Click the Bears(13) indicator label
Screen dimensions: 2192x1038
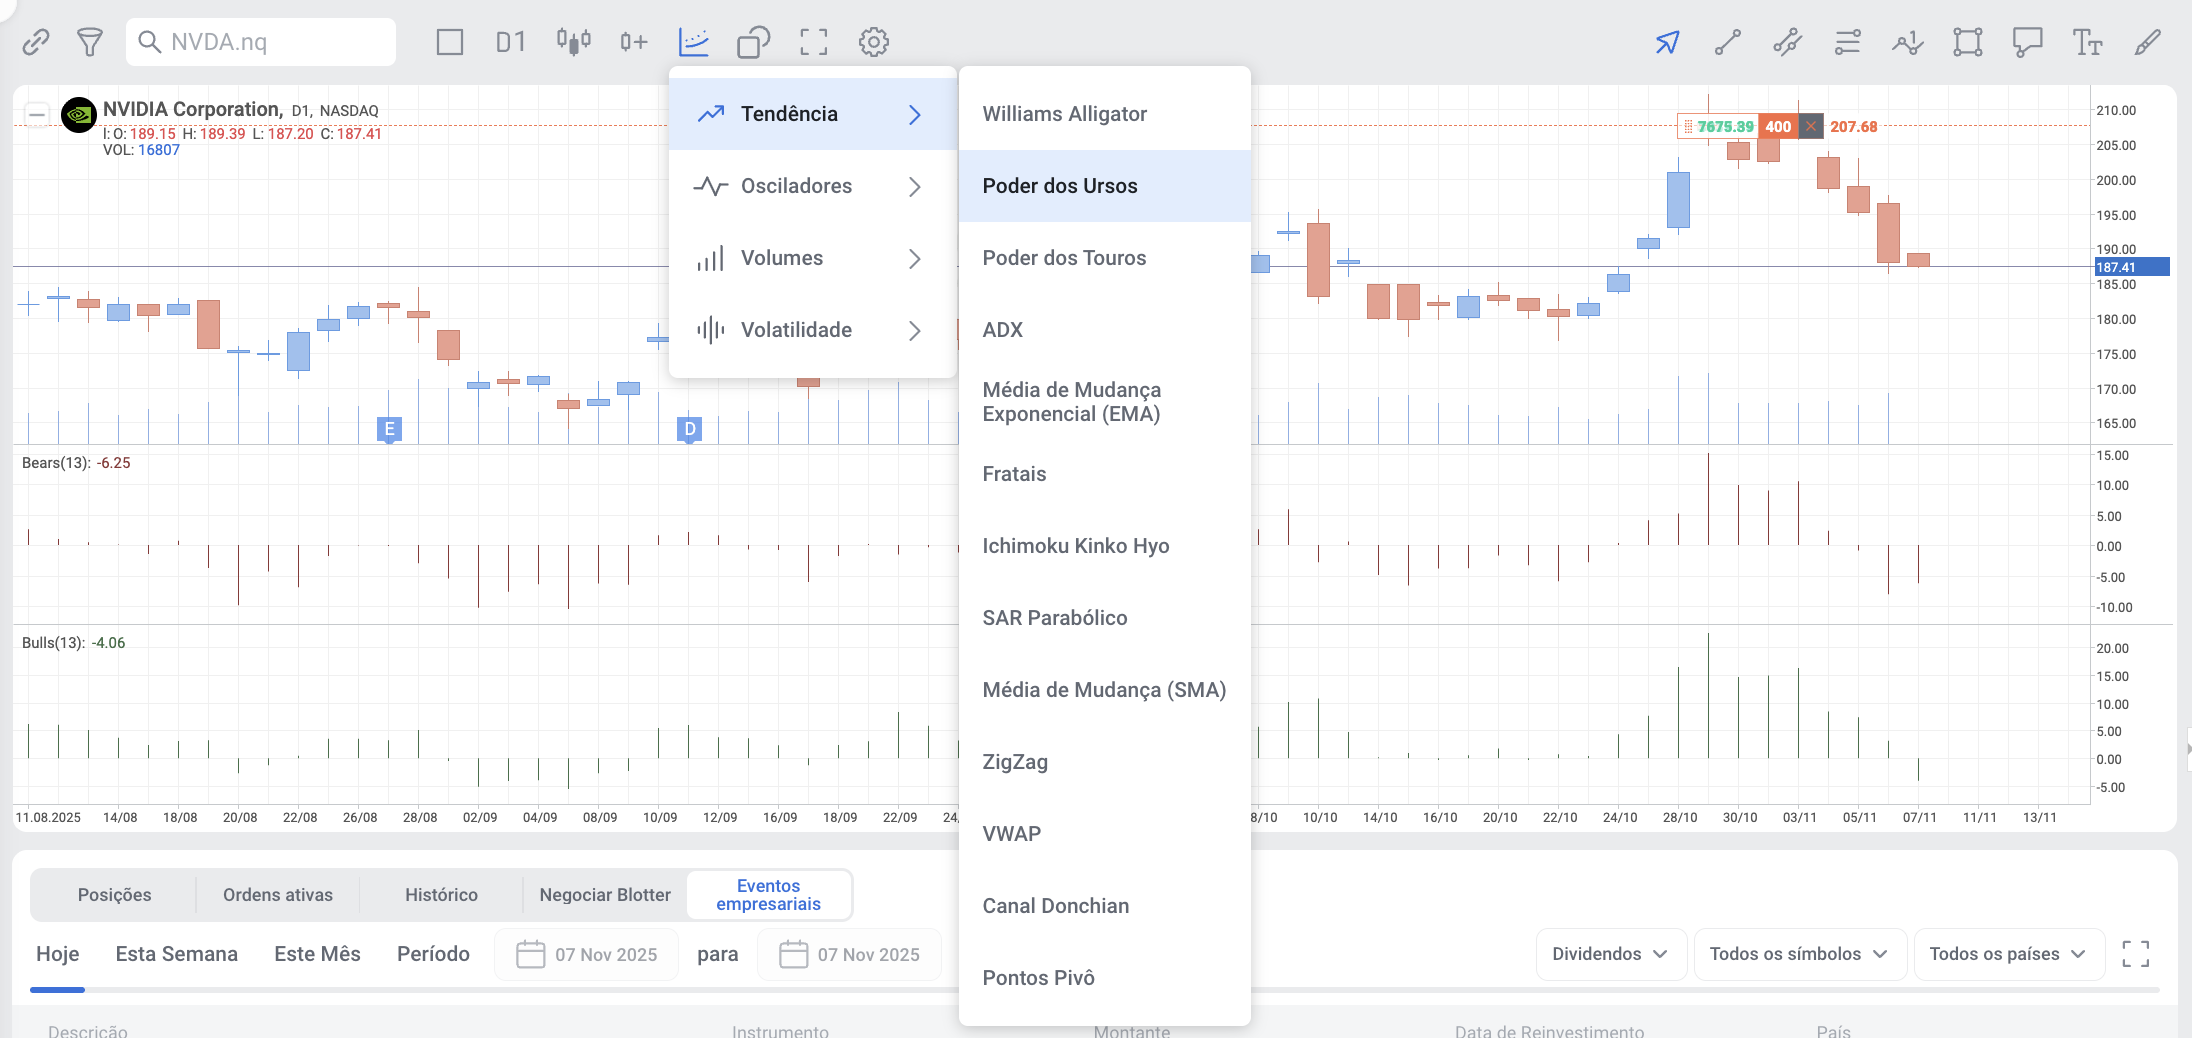point(76,463)
